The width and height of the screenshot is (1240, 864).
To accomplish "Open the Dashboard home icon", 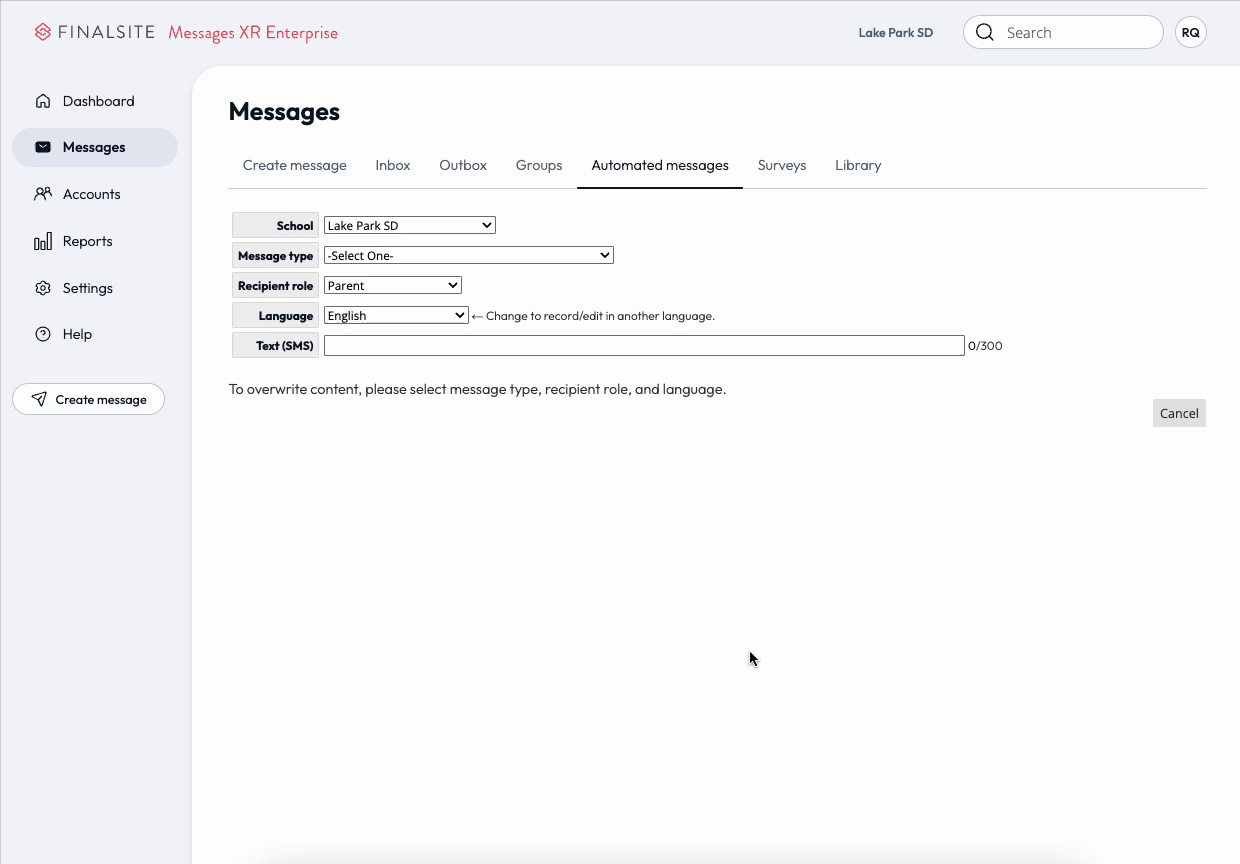I will tap(42, 100).
